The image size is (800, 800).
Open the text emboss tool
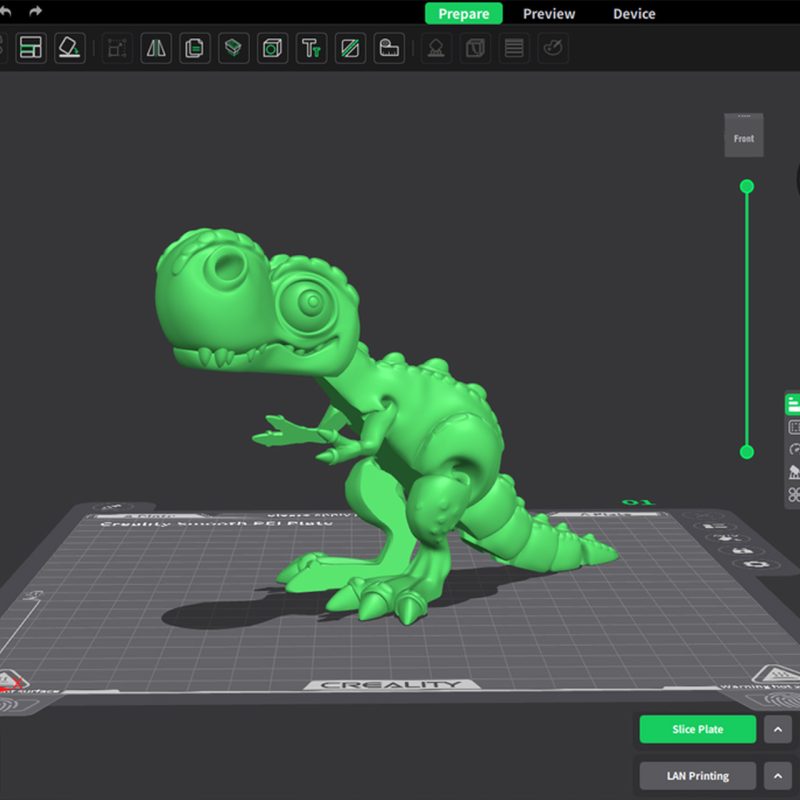pos(311,47)
